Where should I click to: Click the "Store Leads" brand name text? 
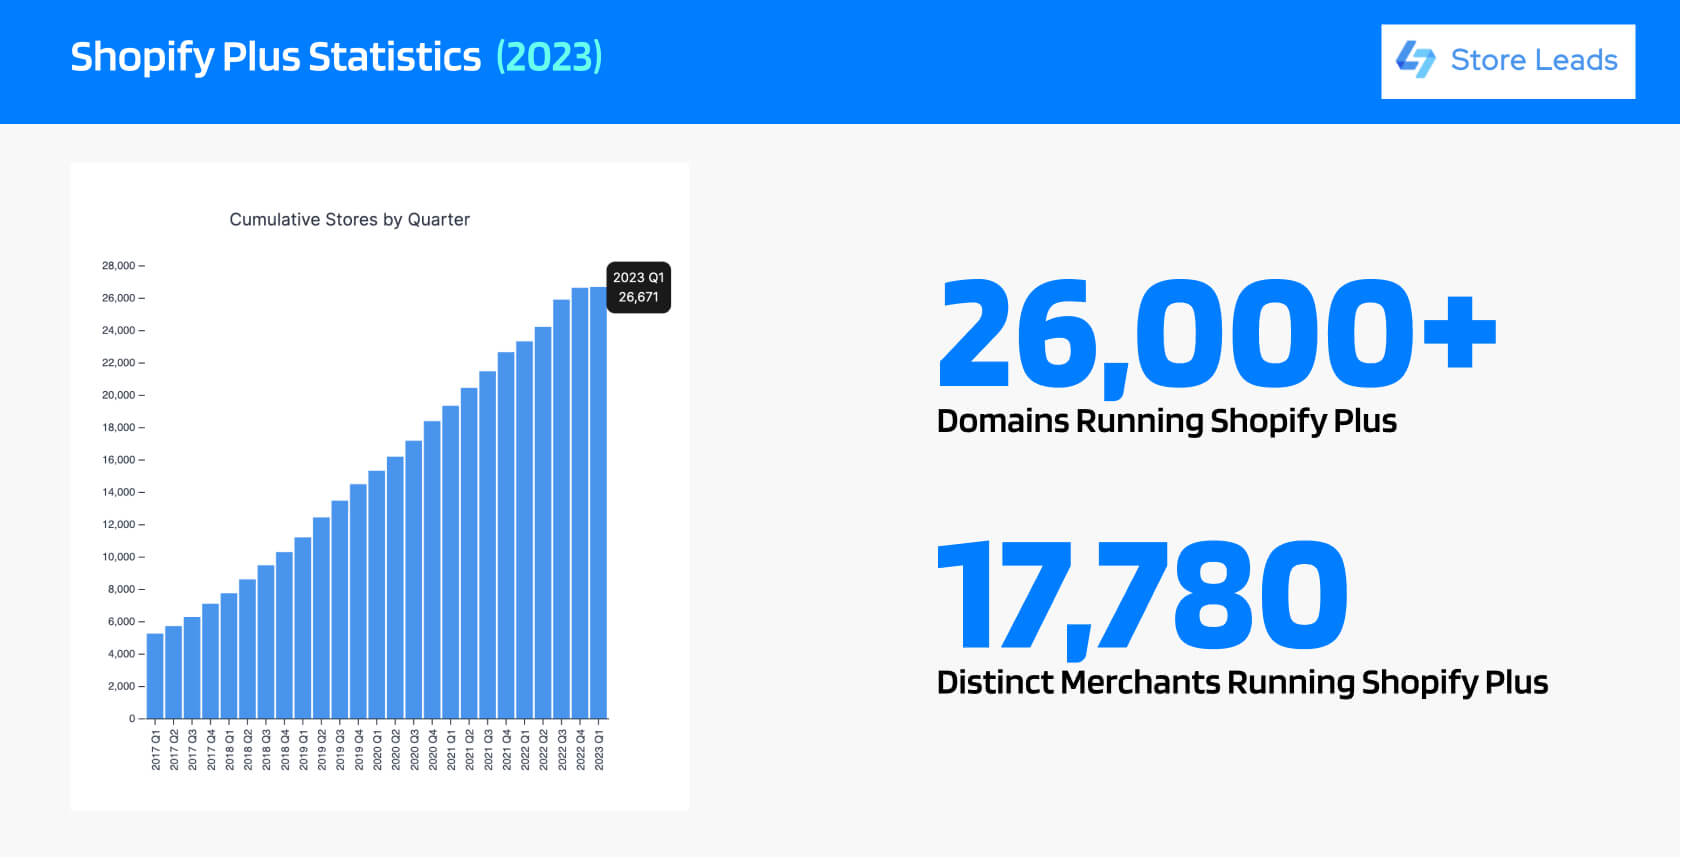[1534, 60]
